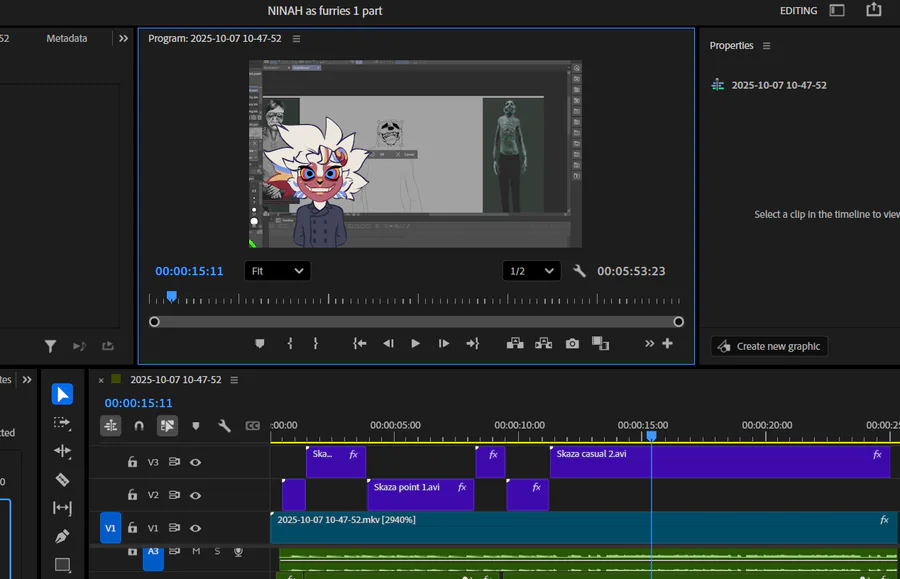Toggle nest sequence insert mode
The width and height of the screenshot is (900, 579).
[111, 426]
